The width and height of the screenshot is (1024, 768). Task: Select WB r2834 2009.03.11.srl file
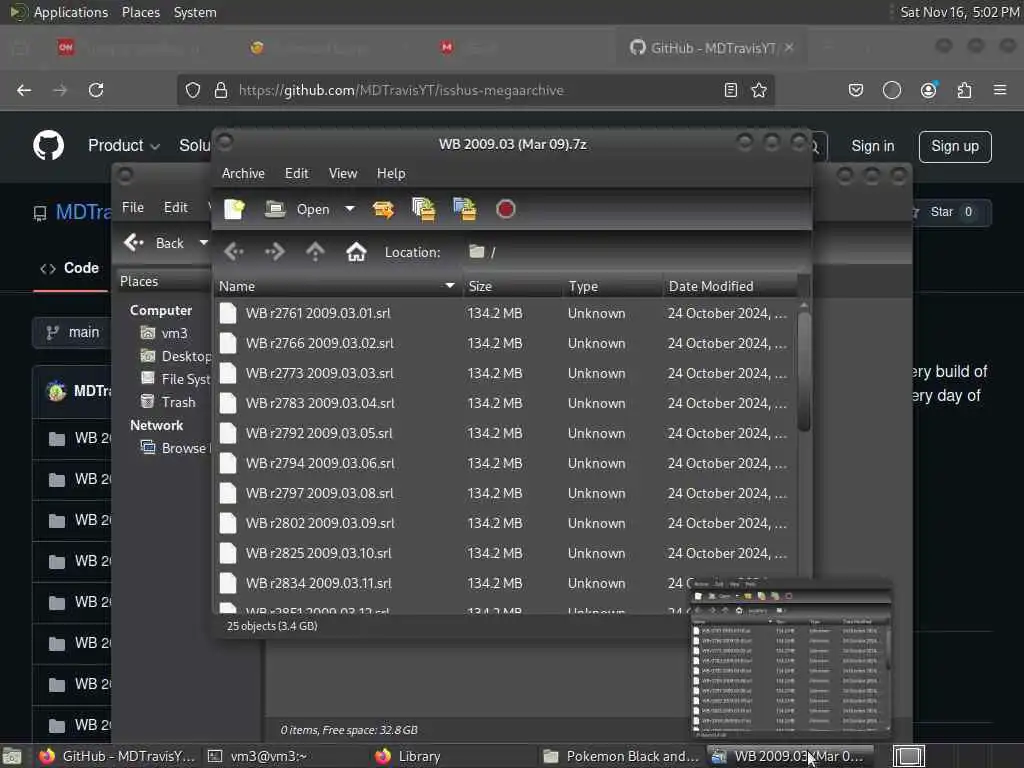tap(505, 583)
